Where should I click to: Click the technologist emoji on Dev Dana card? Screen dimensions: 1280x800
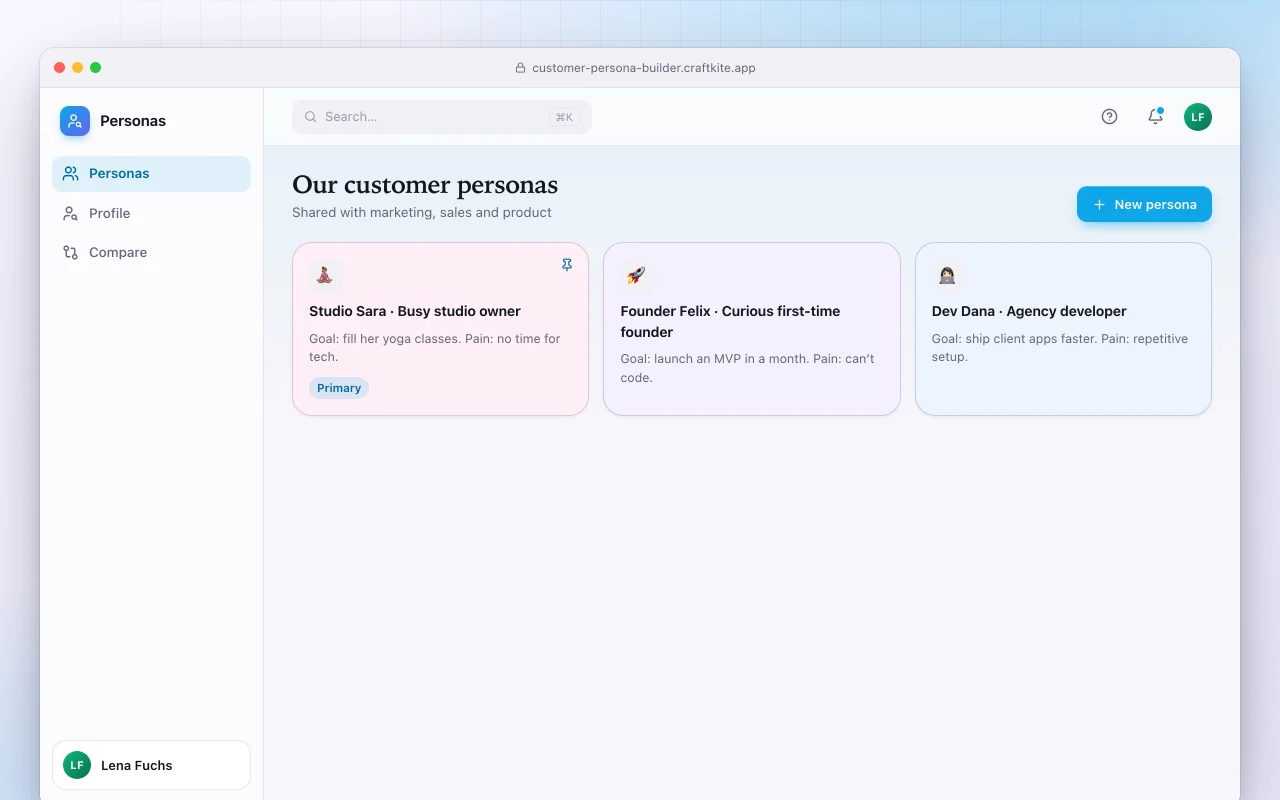click(947, 274)
